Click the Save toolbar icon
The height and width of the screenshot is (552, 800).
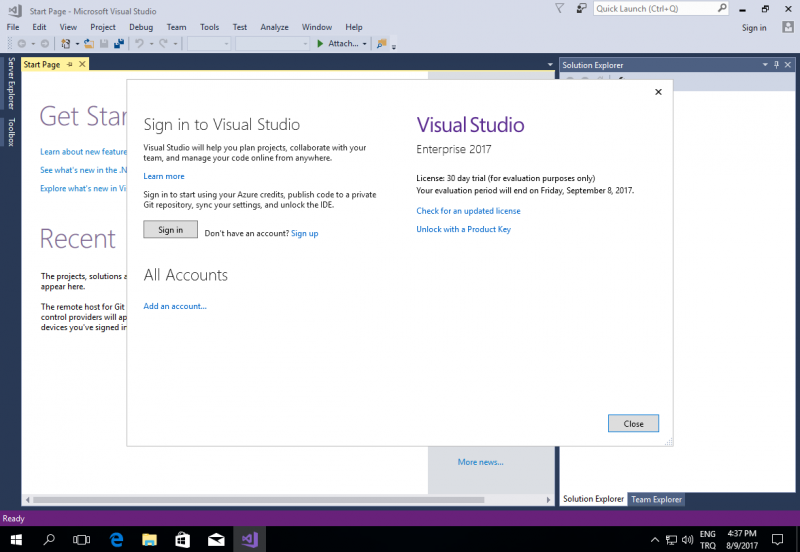[104, 44]
